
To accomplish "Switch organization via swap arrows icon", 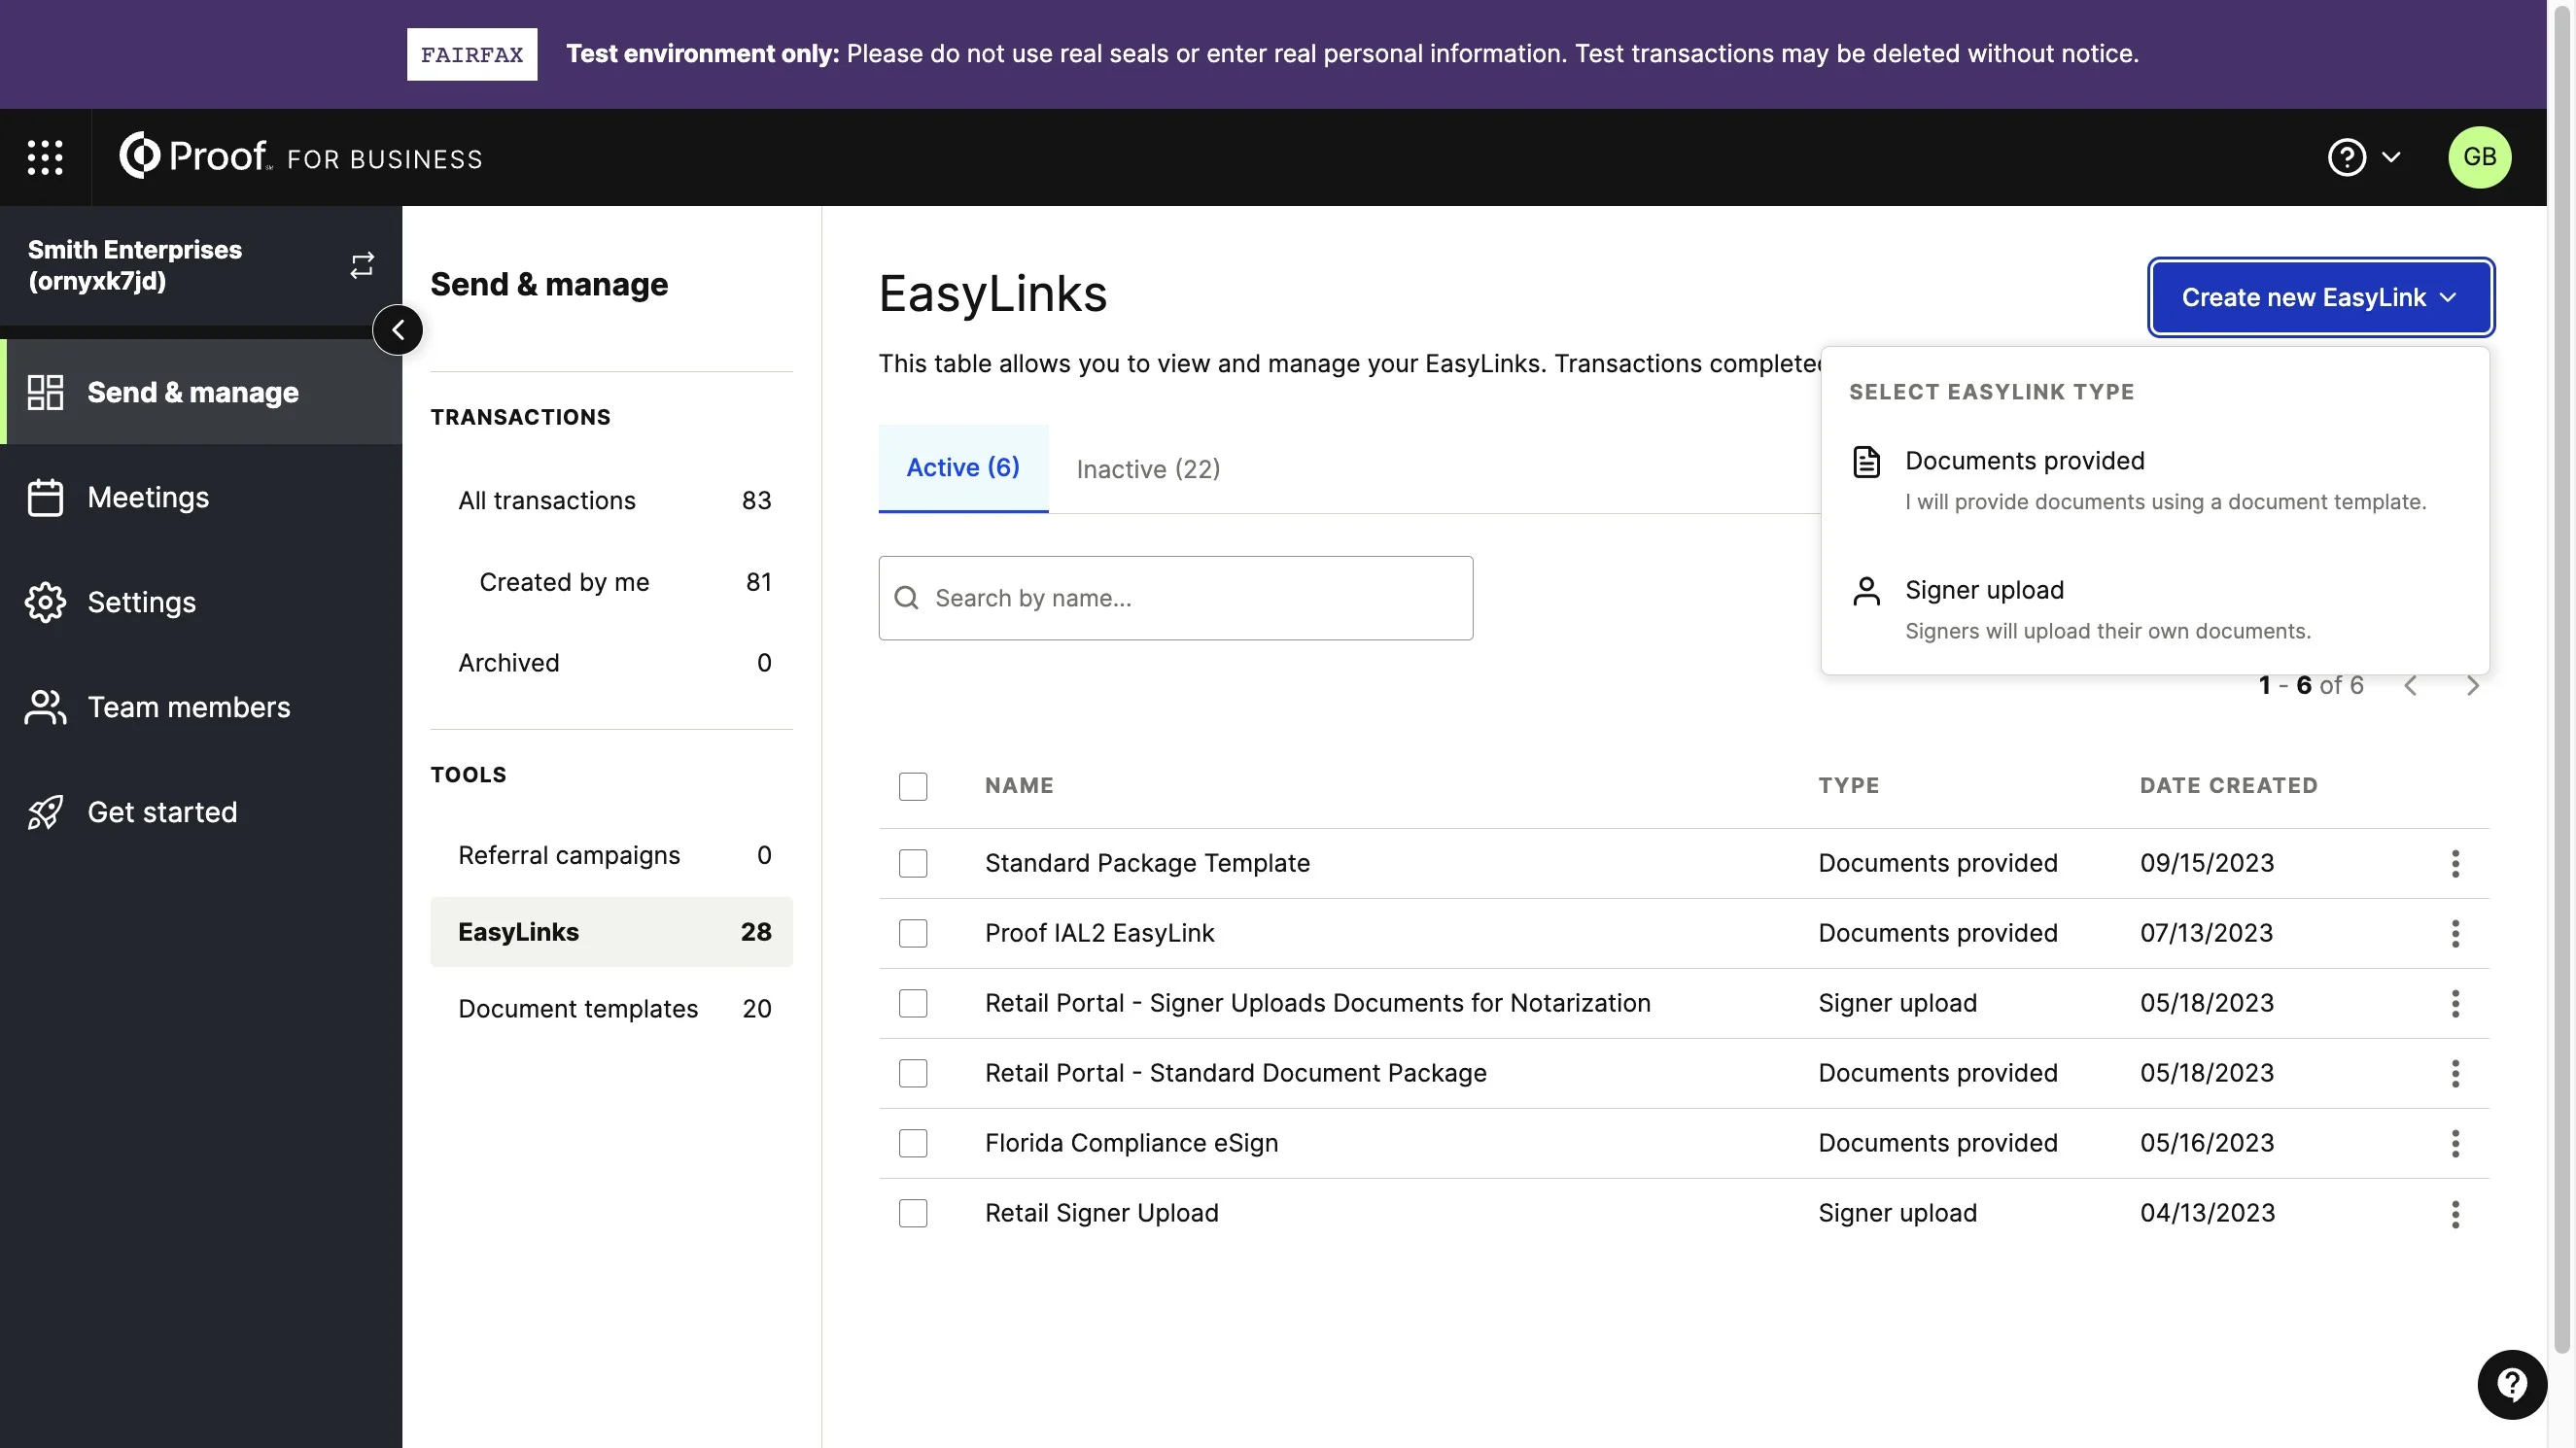I will 362,265.
